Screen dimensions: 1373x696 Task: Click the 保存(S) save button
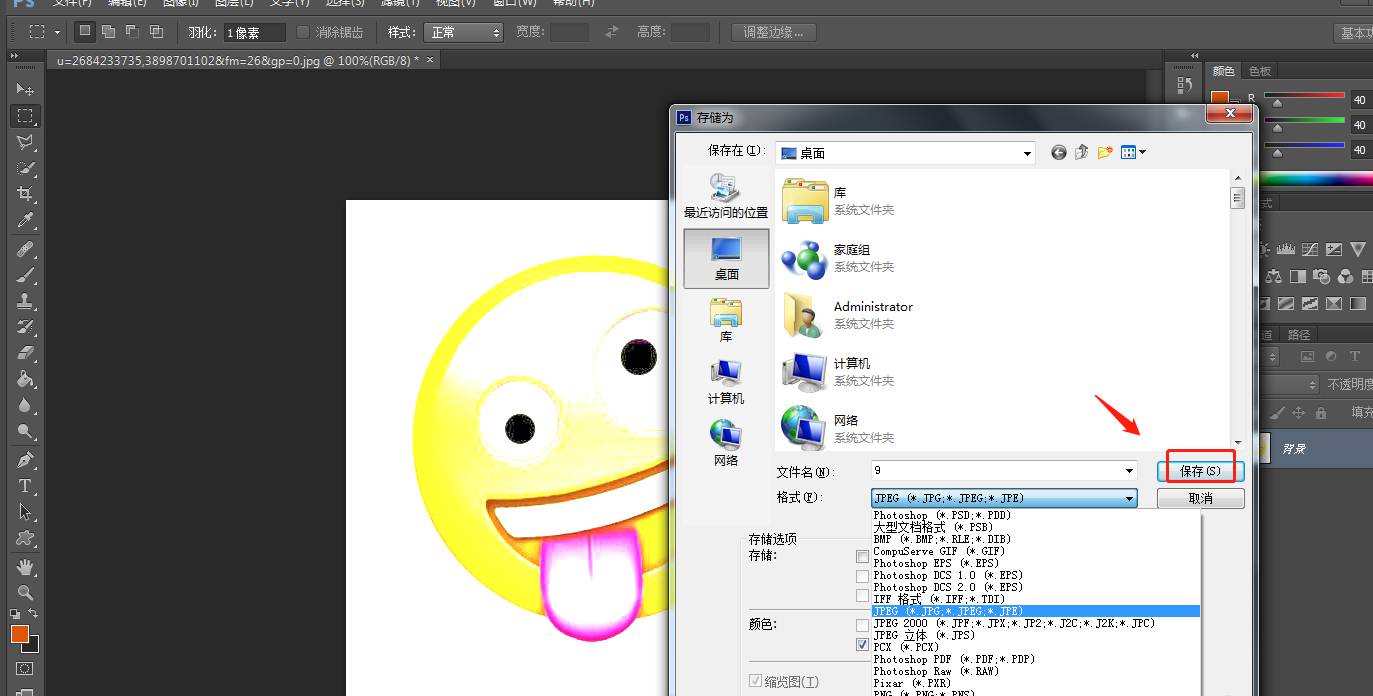tap(1200, 470)
